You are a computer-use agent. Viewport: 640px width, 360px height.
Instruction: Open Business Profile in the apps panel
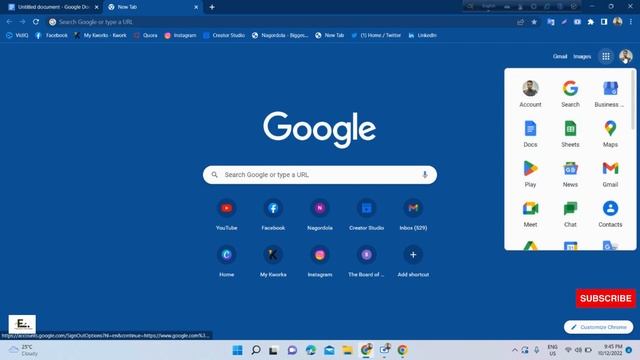[610, 94]
